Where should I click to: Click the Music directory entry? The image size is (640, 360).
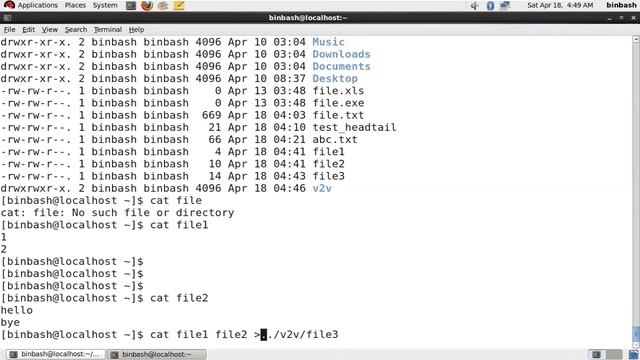pos(328,42)
